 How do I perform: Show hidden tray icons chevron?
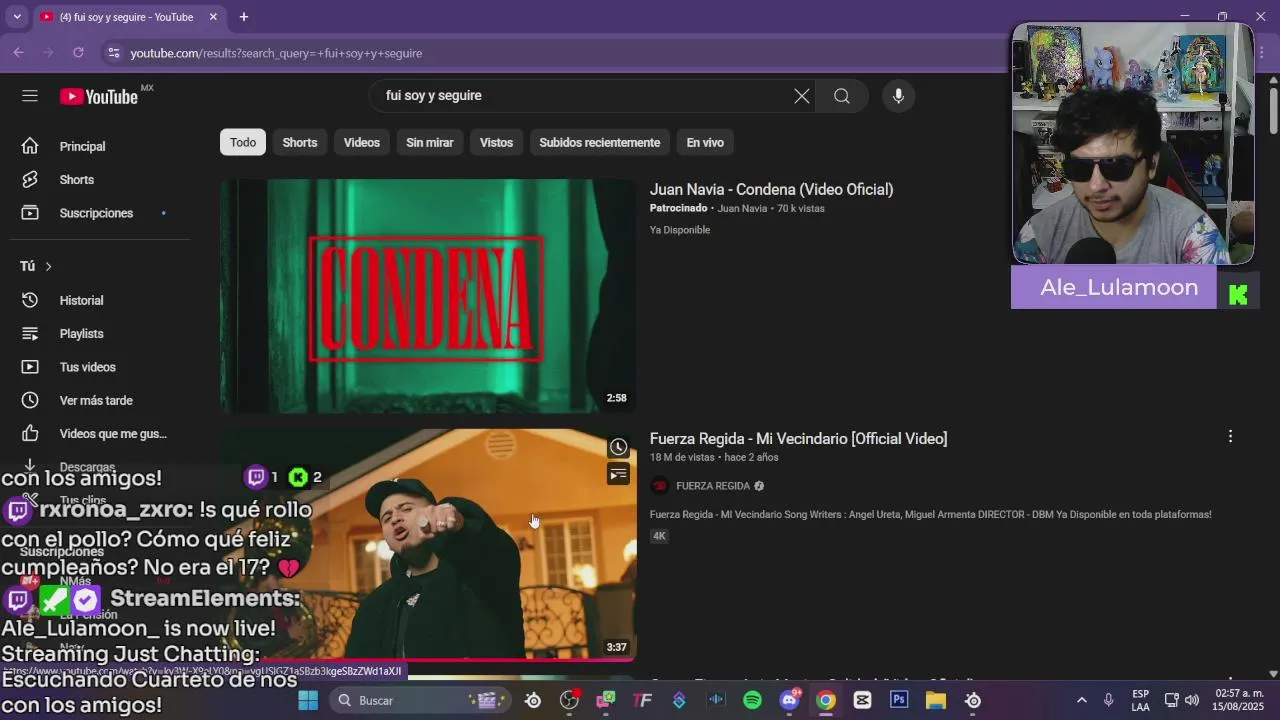point(1081,700)
